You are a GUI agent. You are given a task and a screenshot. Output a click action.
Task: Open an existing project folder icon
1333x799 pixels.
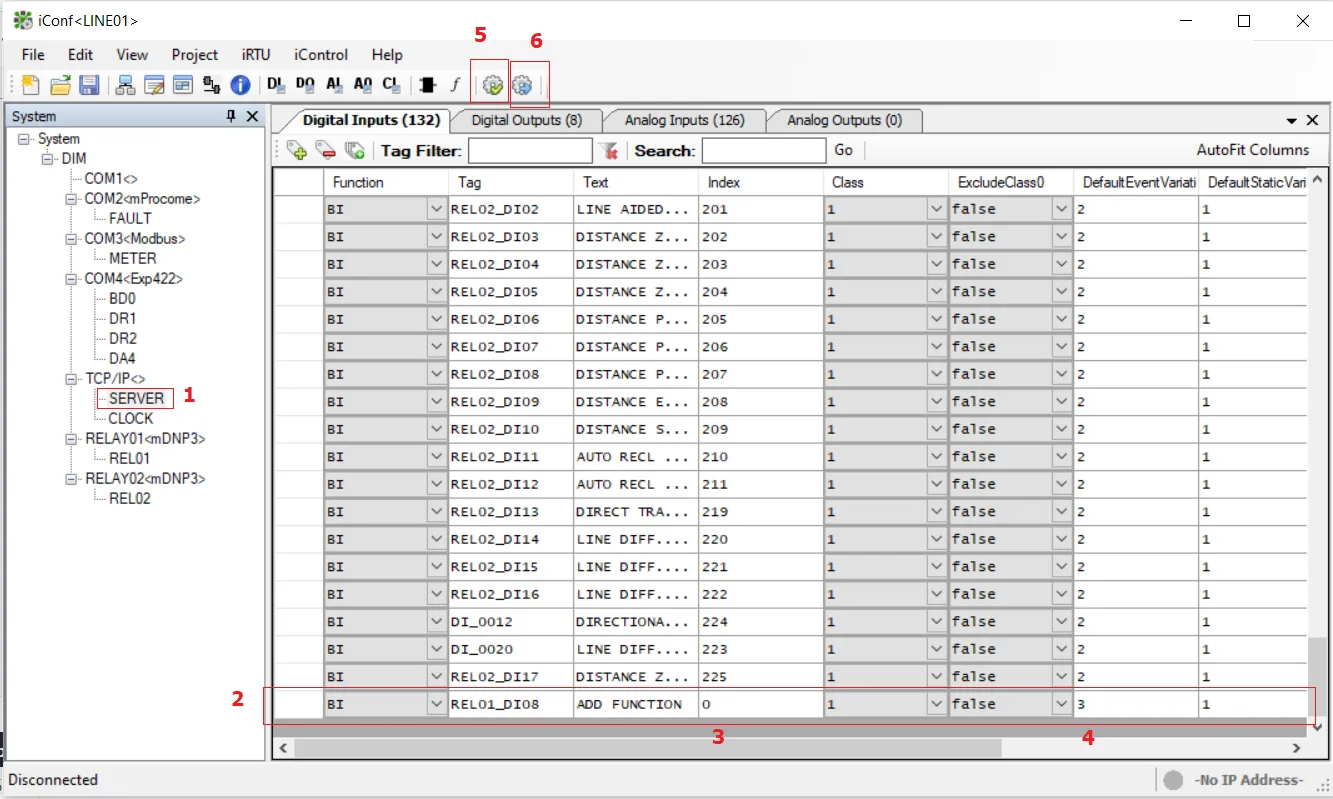coord(60,85)
